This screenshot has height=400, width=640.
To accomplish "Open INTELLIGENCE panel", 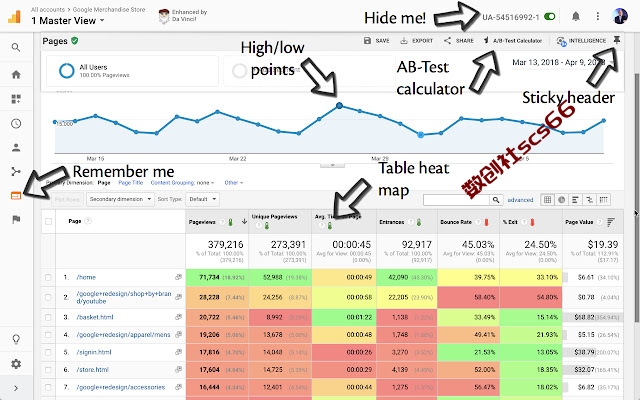I will [581, 41].
